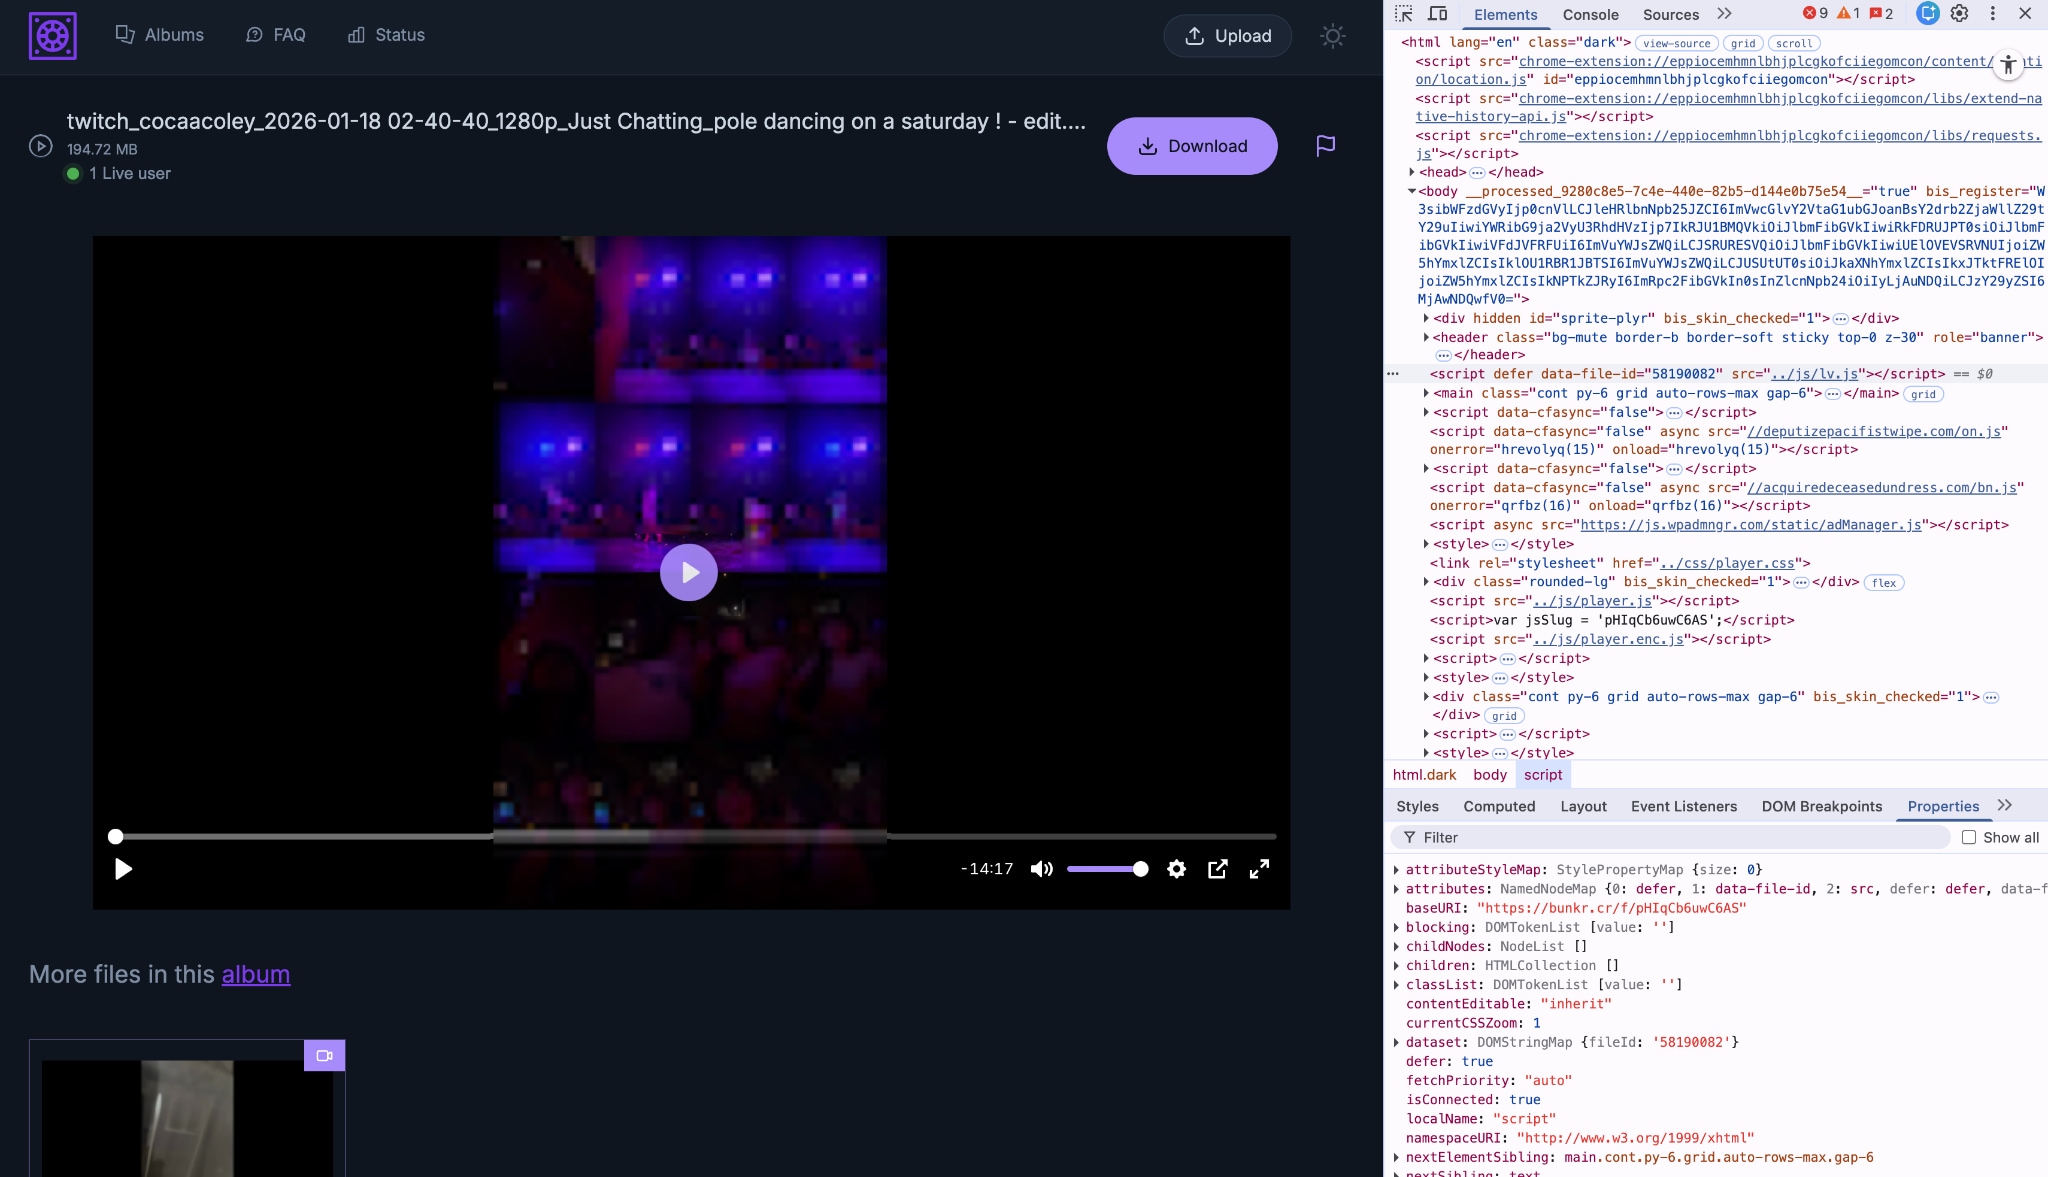
Task: Click the DevTools inspect element icon
Action: click(x=1404, y=14)
